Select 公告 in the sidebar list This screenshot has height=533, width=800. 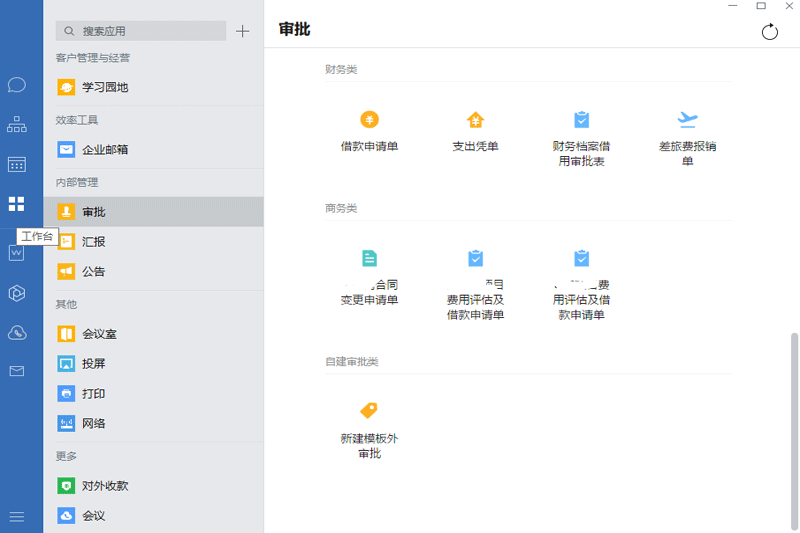94,271
